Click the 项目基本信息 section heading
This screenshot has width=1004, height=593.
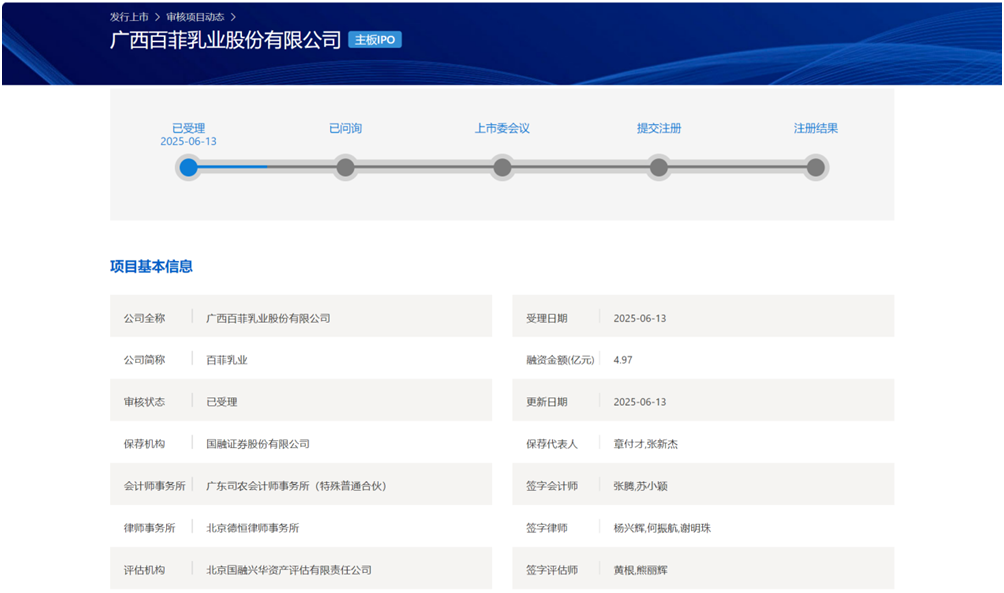151,266
